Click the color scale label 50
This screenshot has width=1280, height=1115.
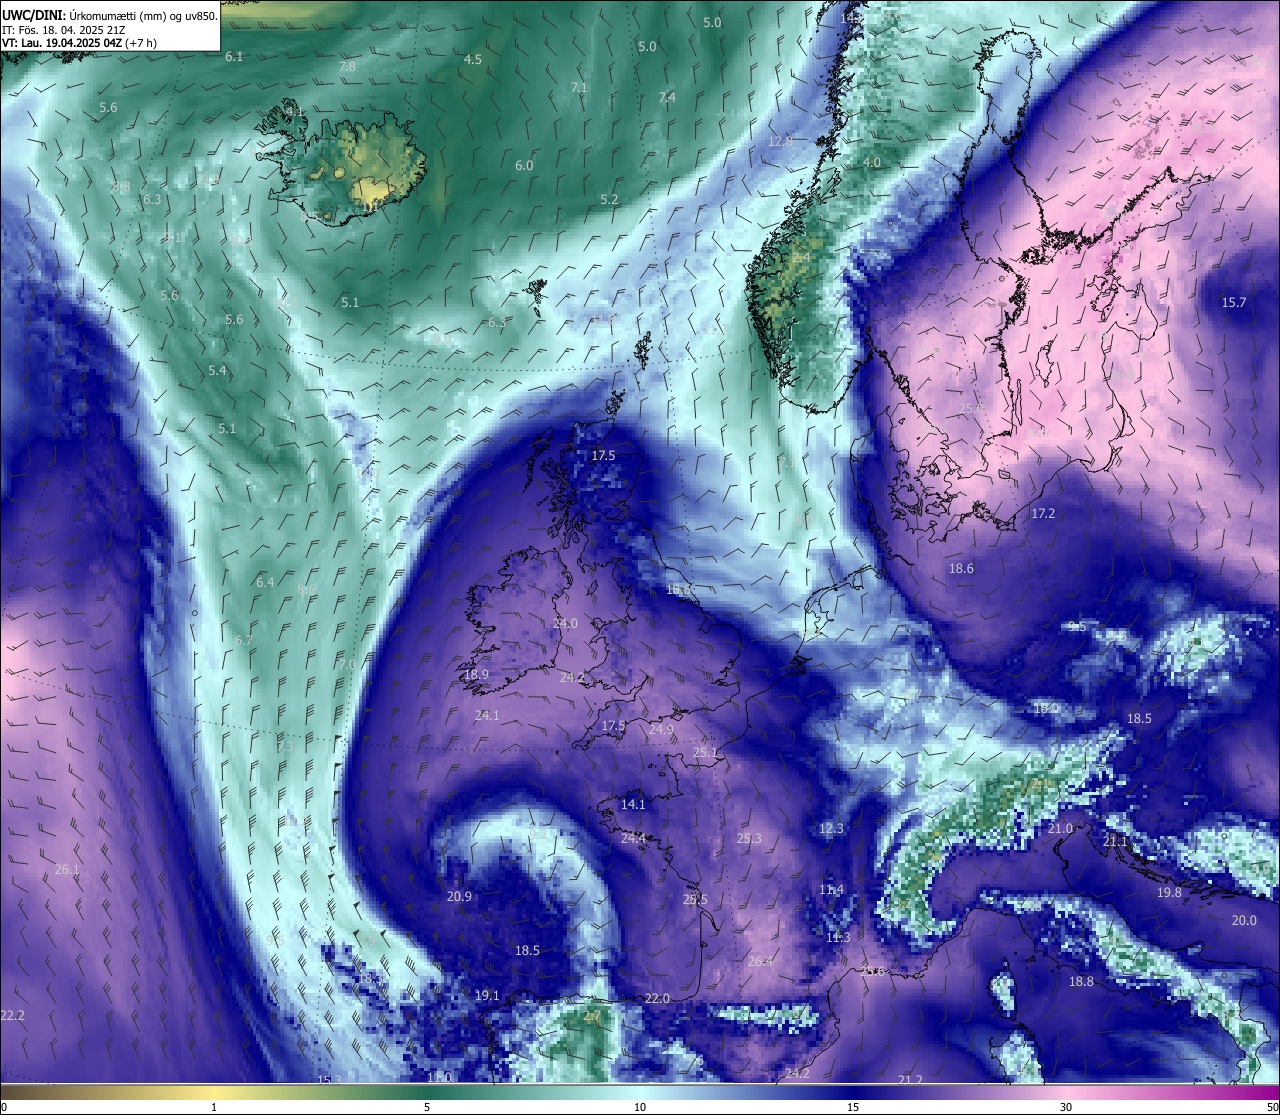pyautogui.click(x=1271, y=1107)
